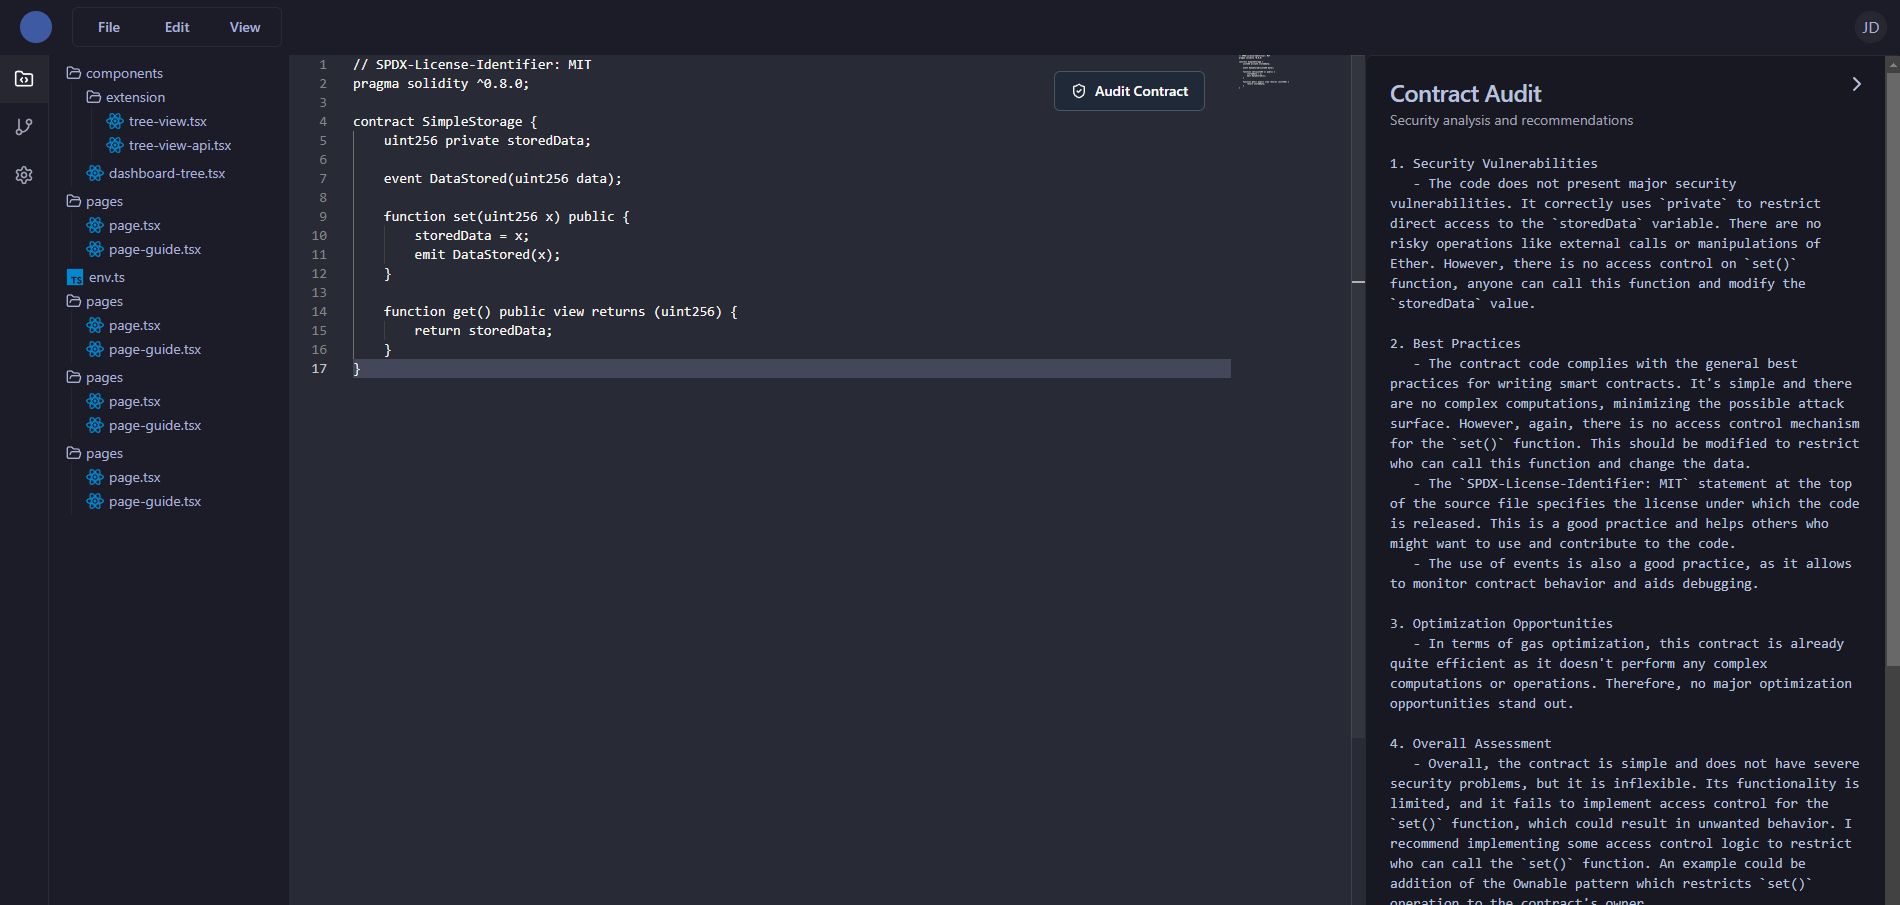Screen dimensions: 1900x905
Task: Click line number 9 in the gutter
Action: click(323, 217)
